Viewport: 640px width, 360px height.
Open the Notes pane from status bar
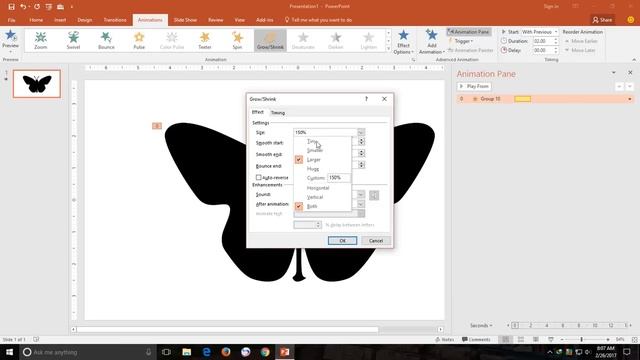click(x=445, y=339)
